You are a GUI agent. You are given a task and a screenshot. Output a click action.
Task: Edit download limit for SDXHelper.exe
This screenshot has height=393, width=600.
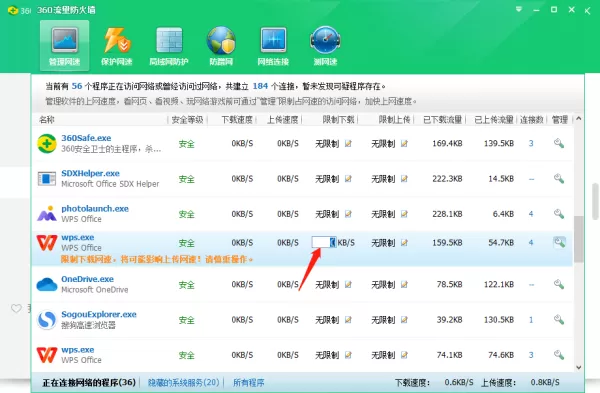point(348,179)
